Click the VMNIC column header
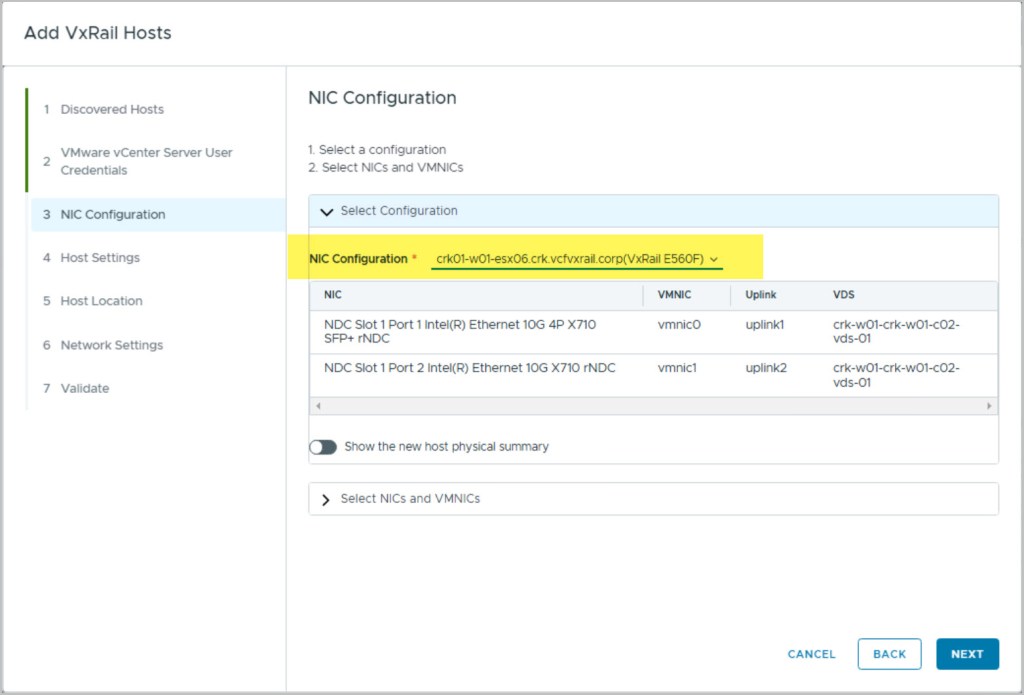 [675, 295]
